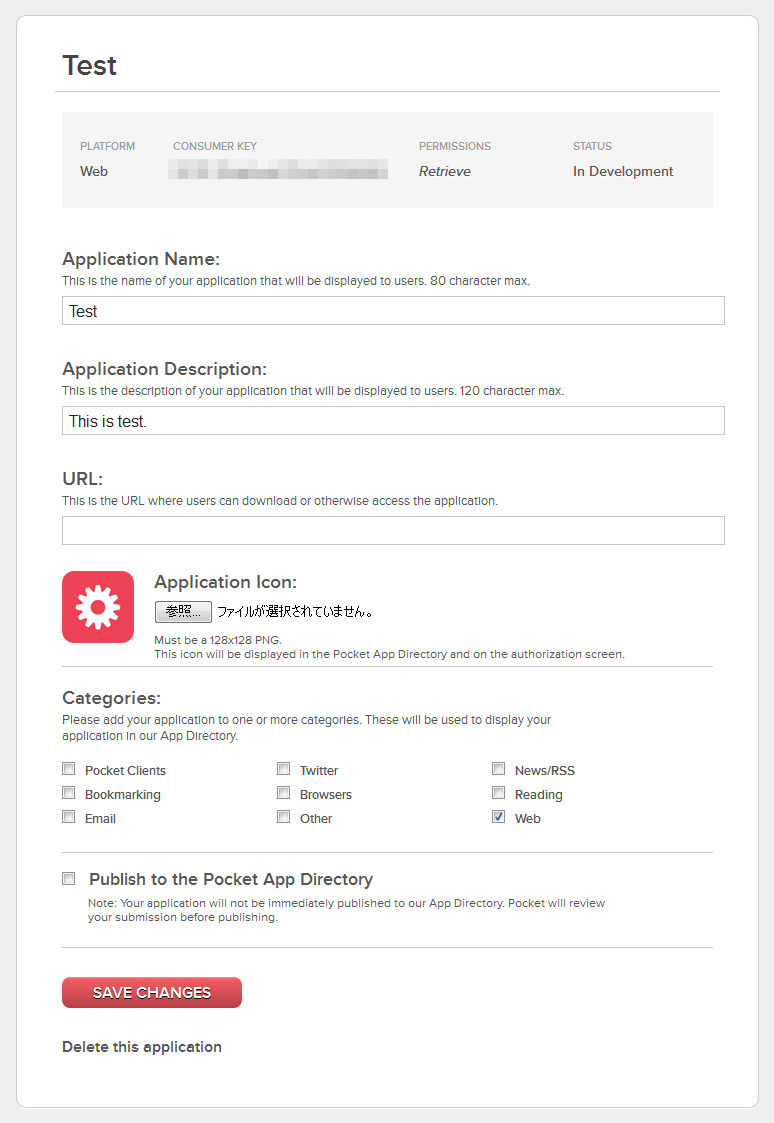Click the PERMISSIONS column label
Viewport: 774px width, 1123px height.
click(x=455, y=146)
